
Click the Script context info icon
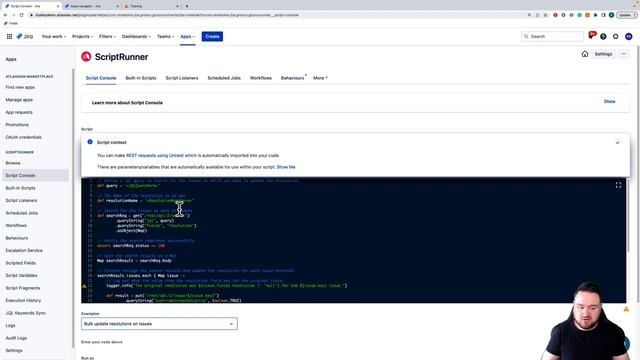click(90, 142)
